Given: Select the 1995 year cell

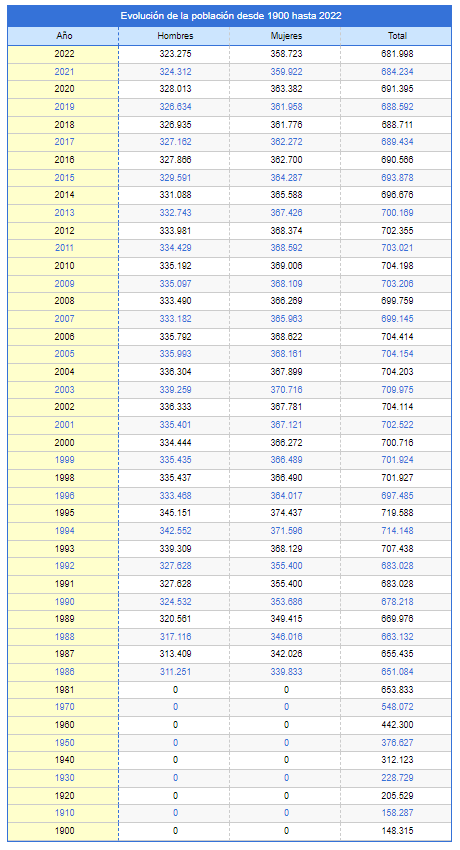Looking at the screenshot, I should pos(64,513).
